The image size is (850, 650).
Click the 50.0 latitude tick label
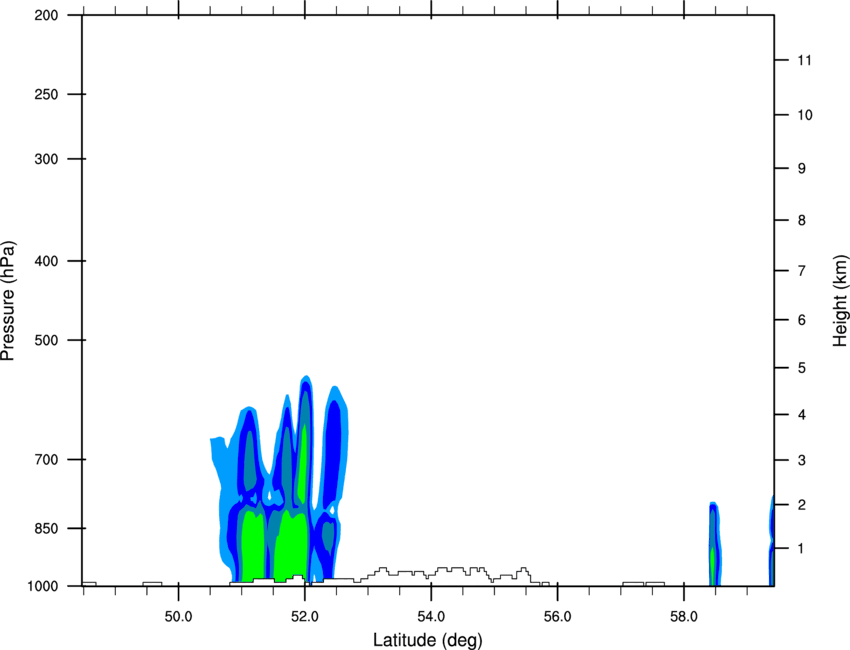pyautogui.click(x=178, y=617)
